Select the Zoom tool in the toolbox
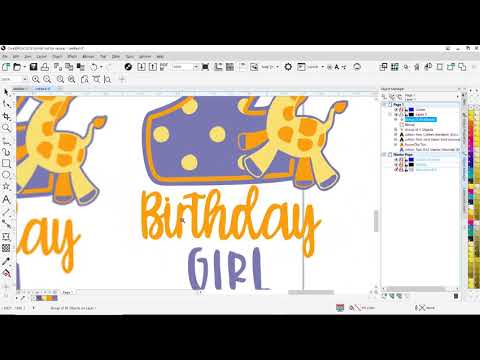This screenshot has width=480, height=360. 6,128
